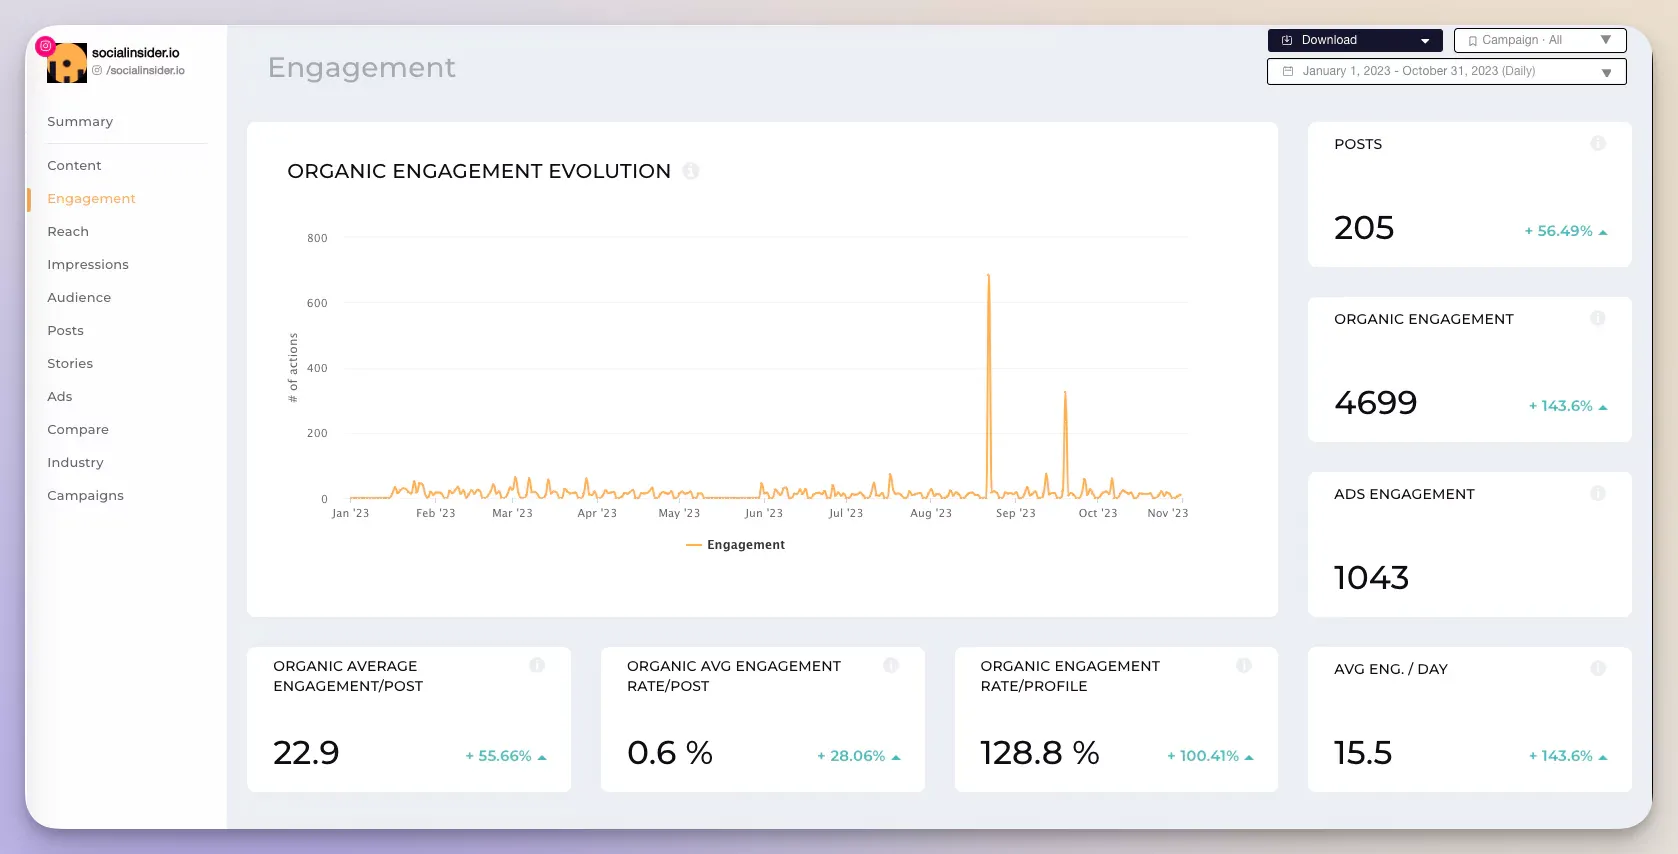Select Engagement in the sidebar
The height and width of the screenshot is (854, 1678).
click(x=91, y=199)
